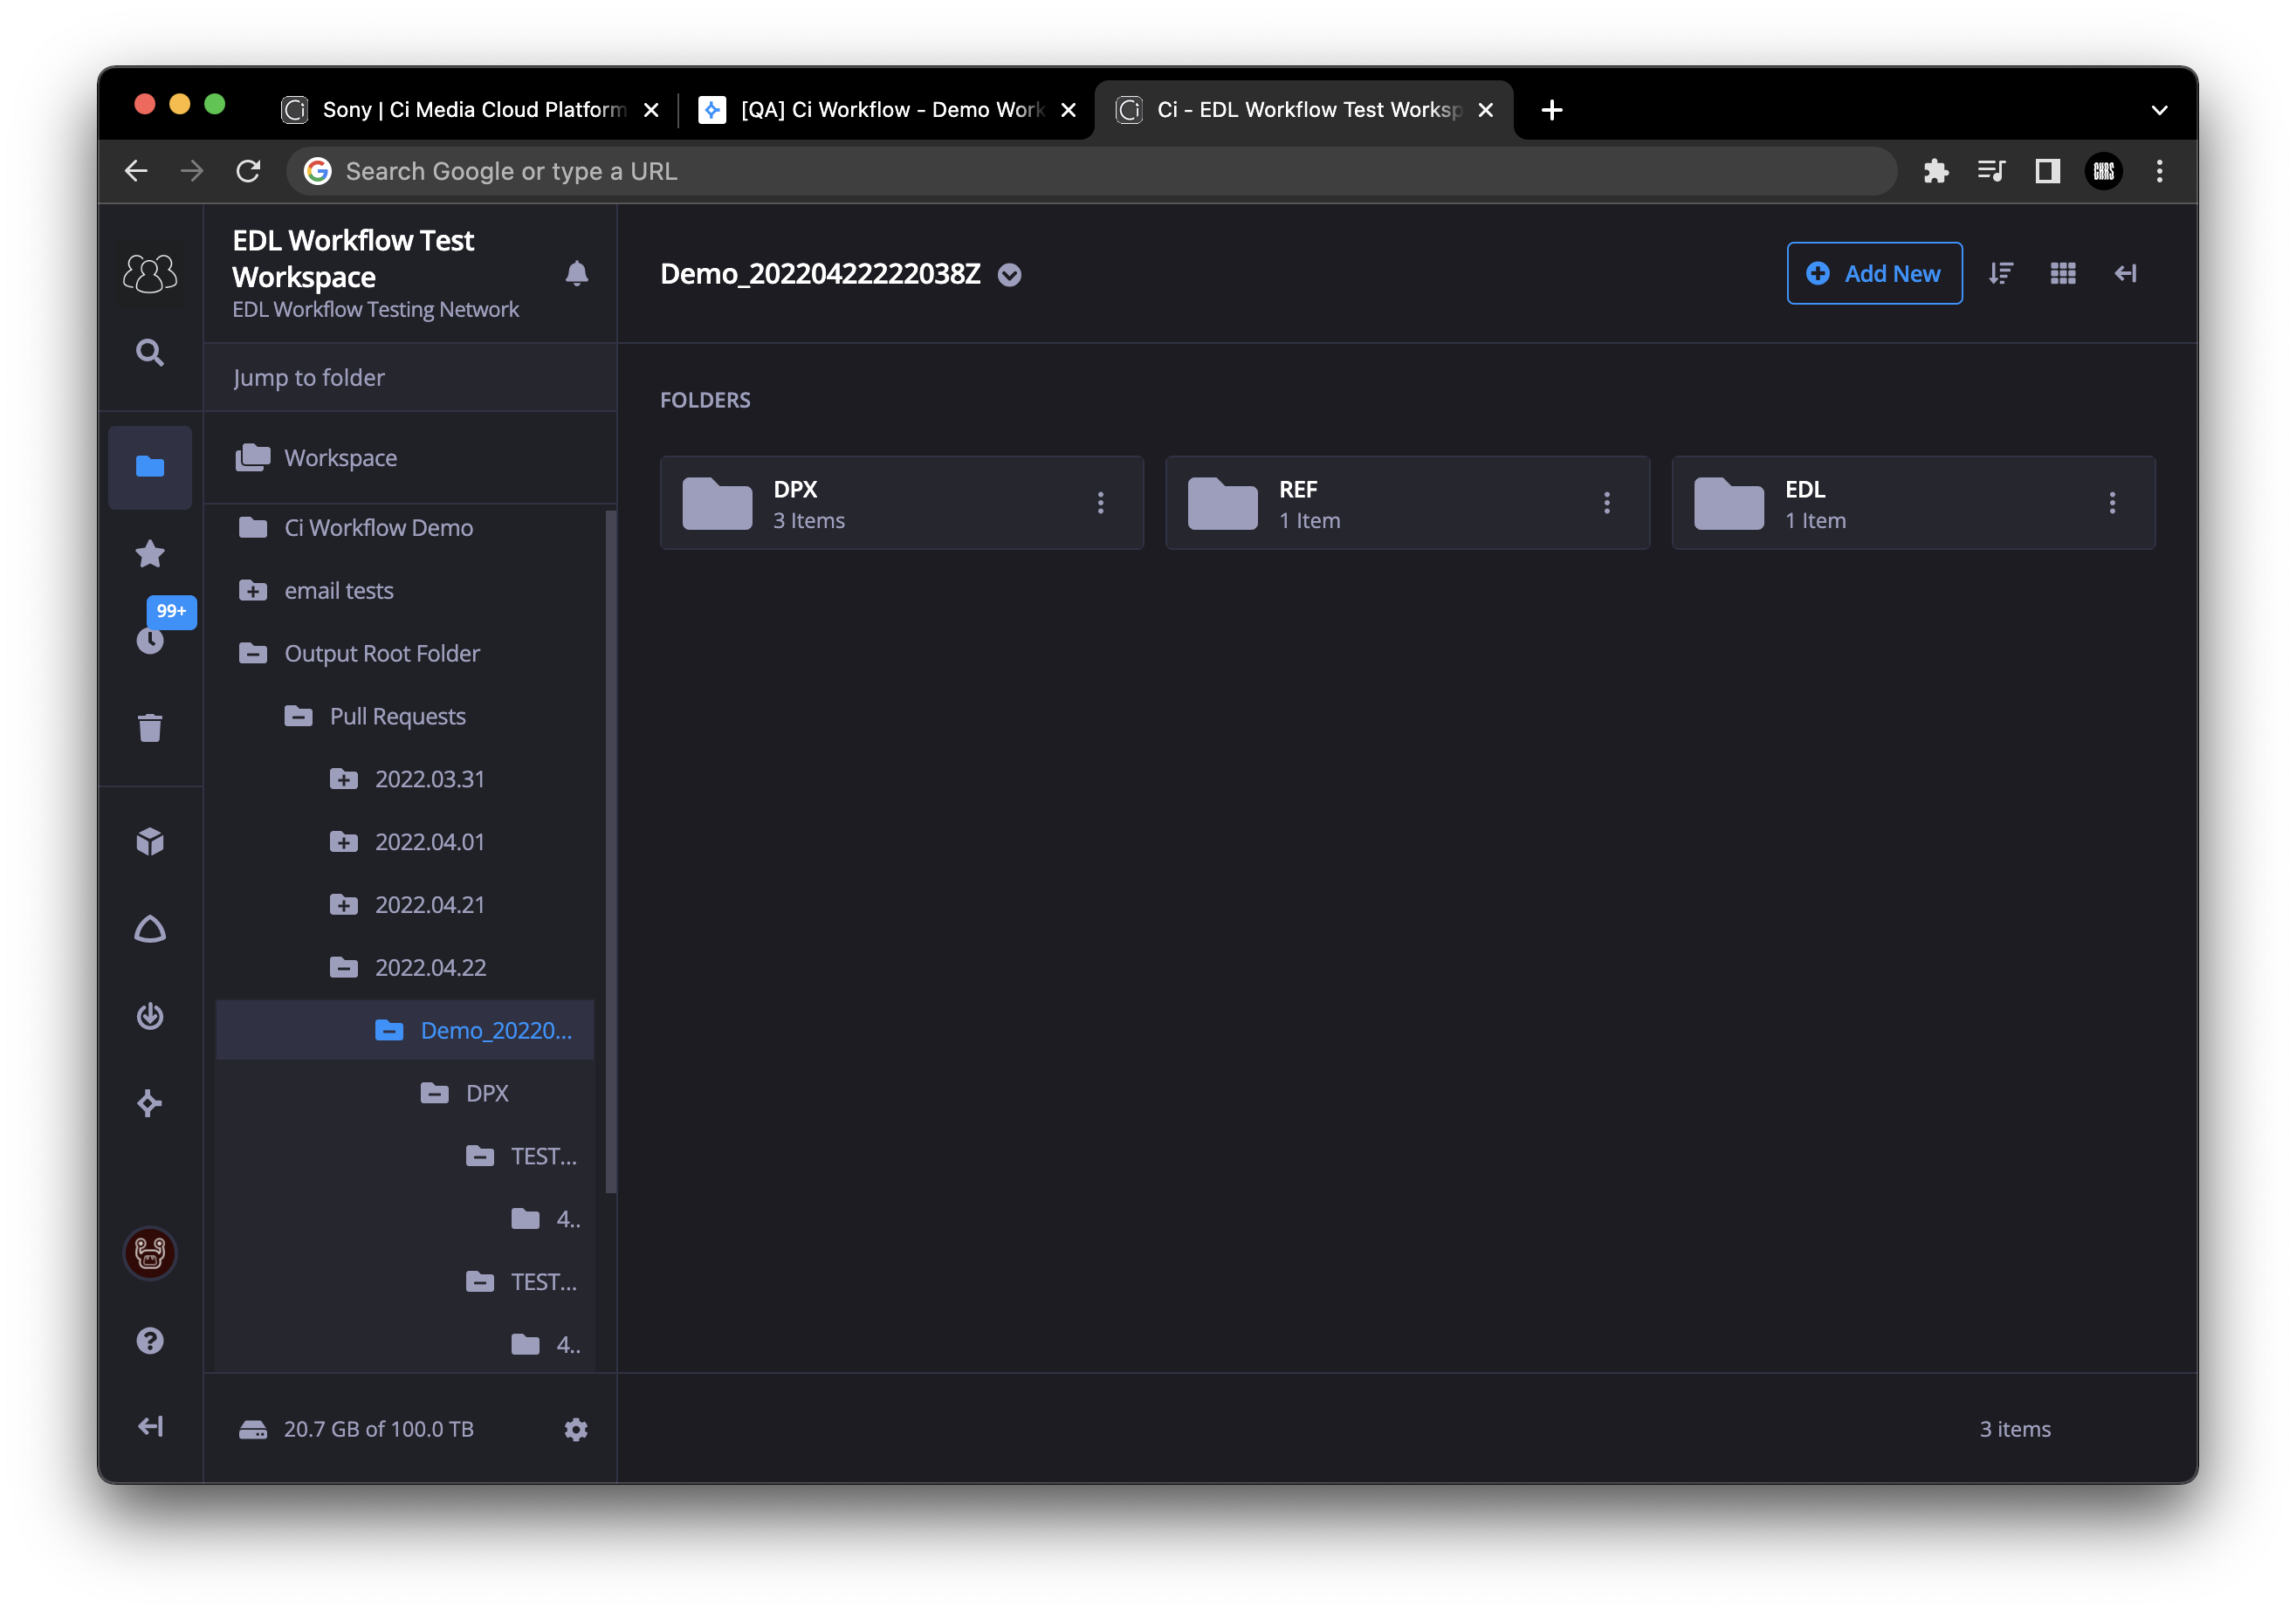Expand the email tests folder
Image resolution: width=2296 pixels, height=1613 pixels.
pyautogui.click(x=253, y=590)
